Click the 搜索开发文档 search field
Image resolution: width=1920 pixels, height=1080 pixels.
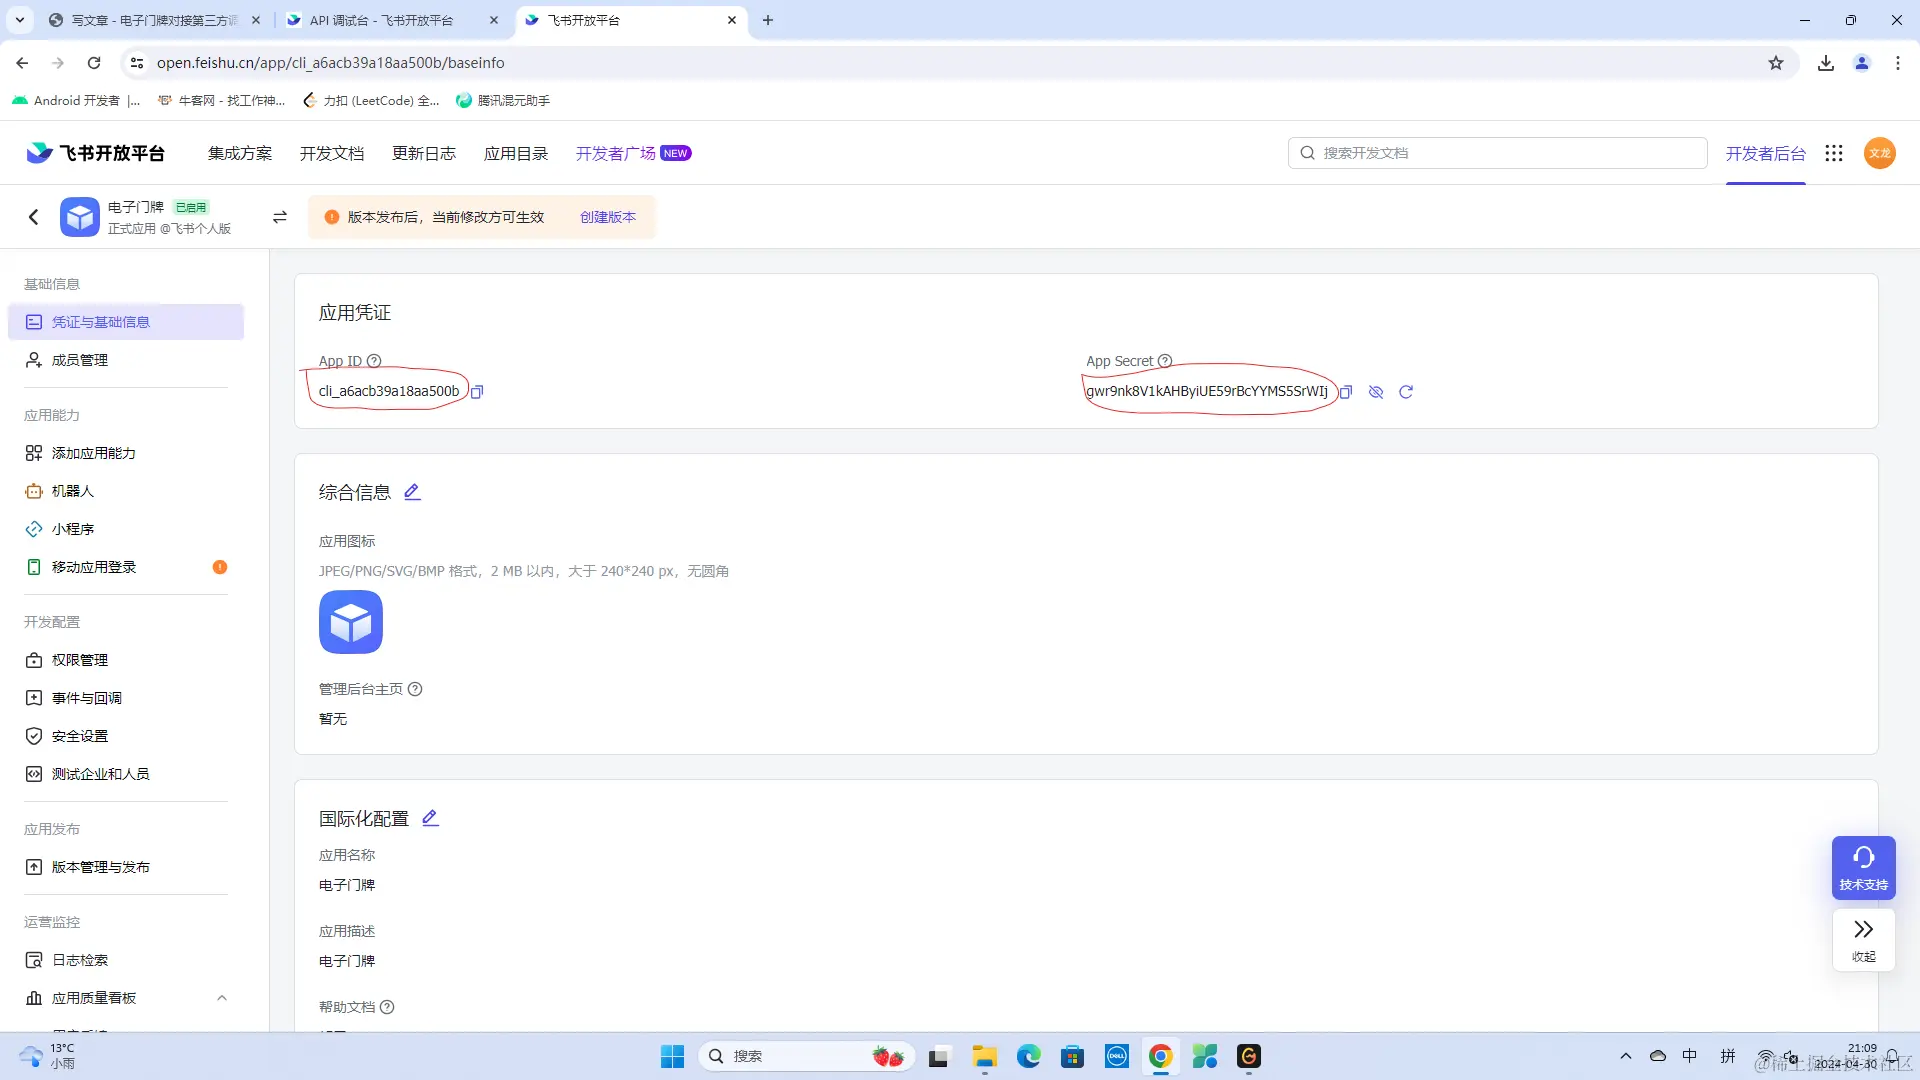pos(1497,153)
